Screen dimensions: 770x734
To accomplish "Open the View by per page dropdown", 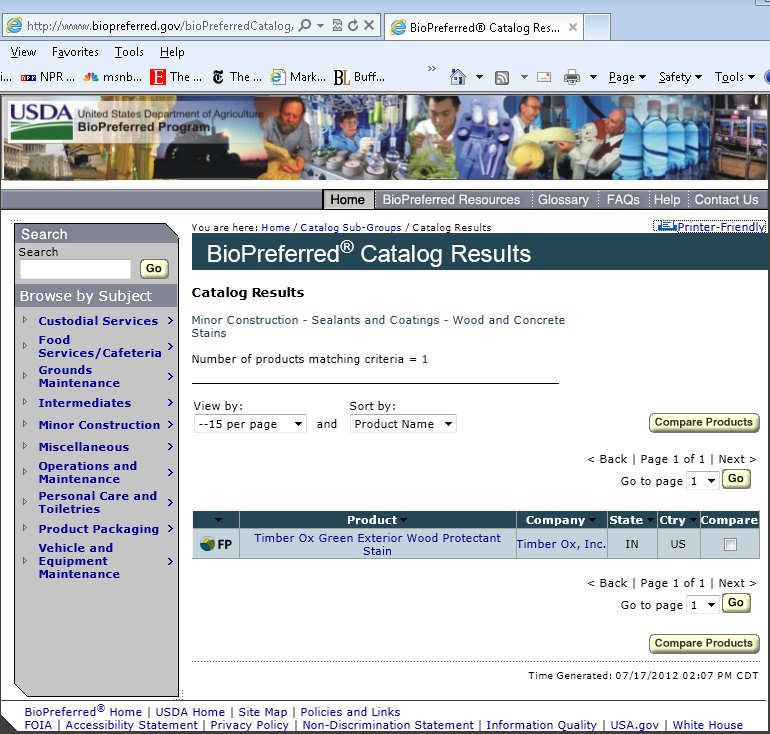I will pyautogui.click(x=250, y=424).
